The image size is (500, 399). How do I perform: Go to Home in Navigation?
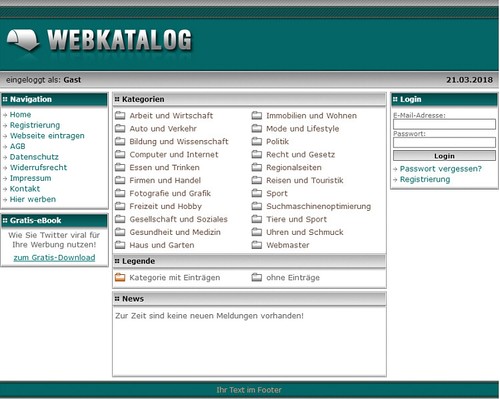click(x=20, y=115)
